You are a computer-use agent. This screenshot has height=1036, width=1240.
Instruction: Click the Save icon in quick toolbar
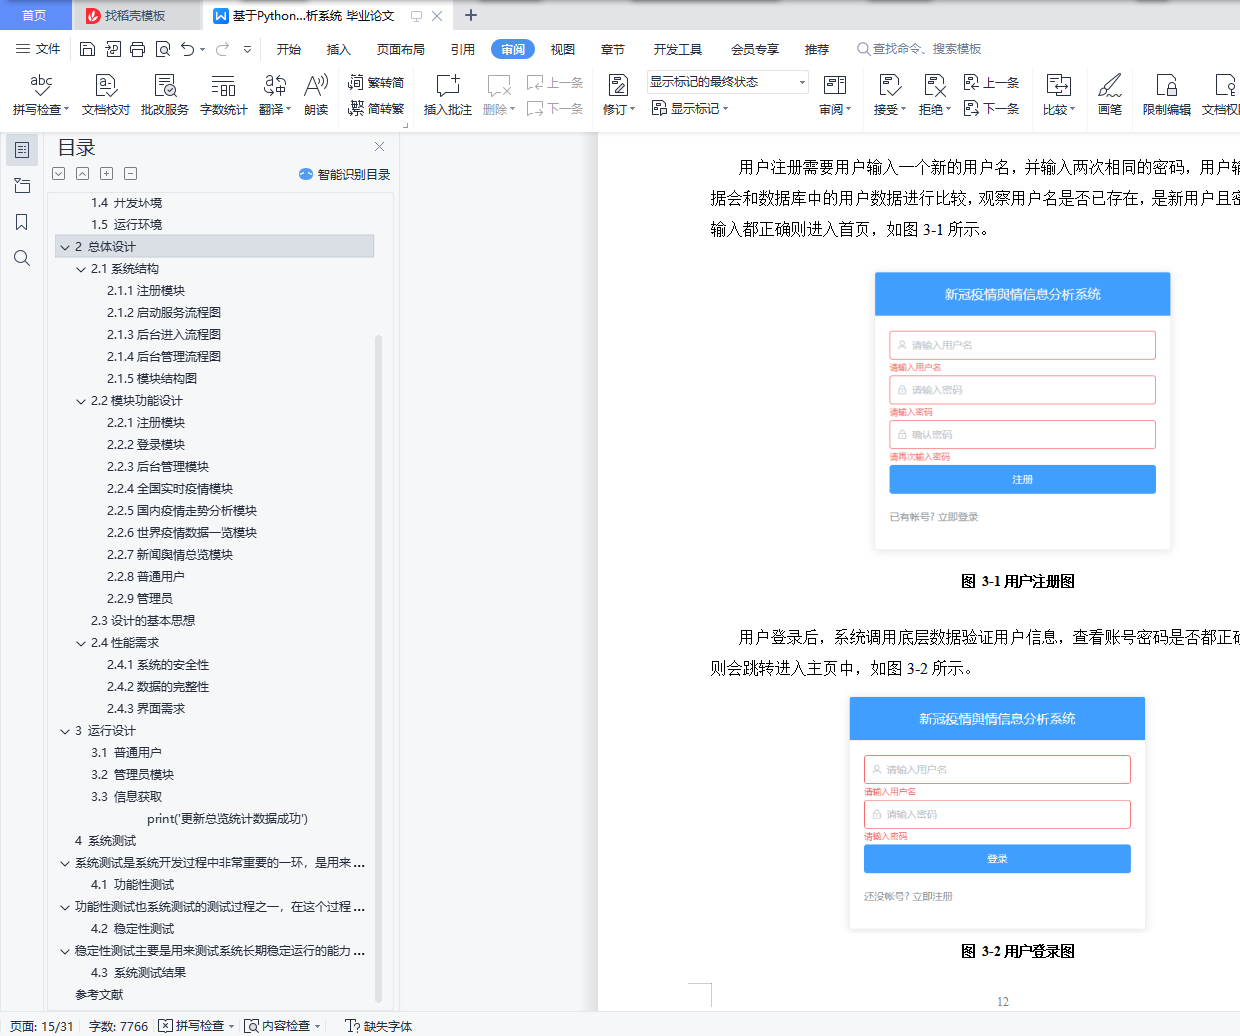pyautogui.click(x=87, y=49)
